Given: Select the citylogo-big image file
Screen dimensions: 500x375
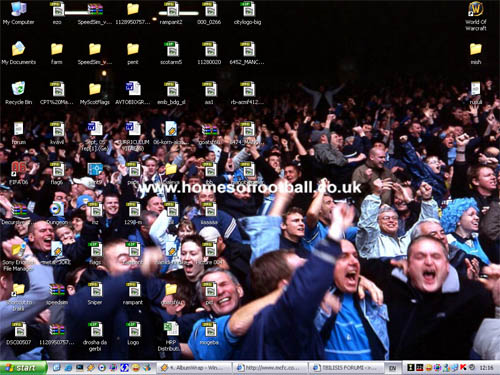Looking at the screenshot, I should (247, 13).
